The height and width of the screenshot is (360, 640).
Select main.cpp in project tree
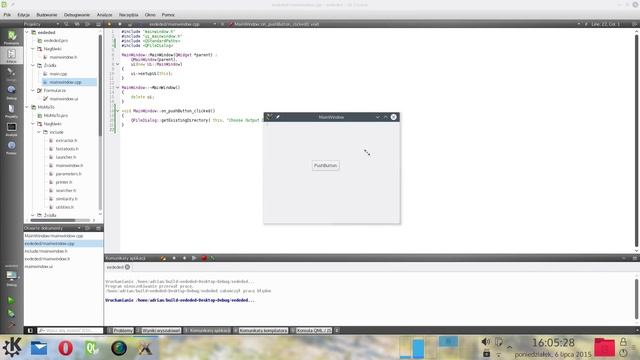pyautogui.click(x=58, y=74)
